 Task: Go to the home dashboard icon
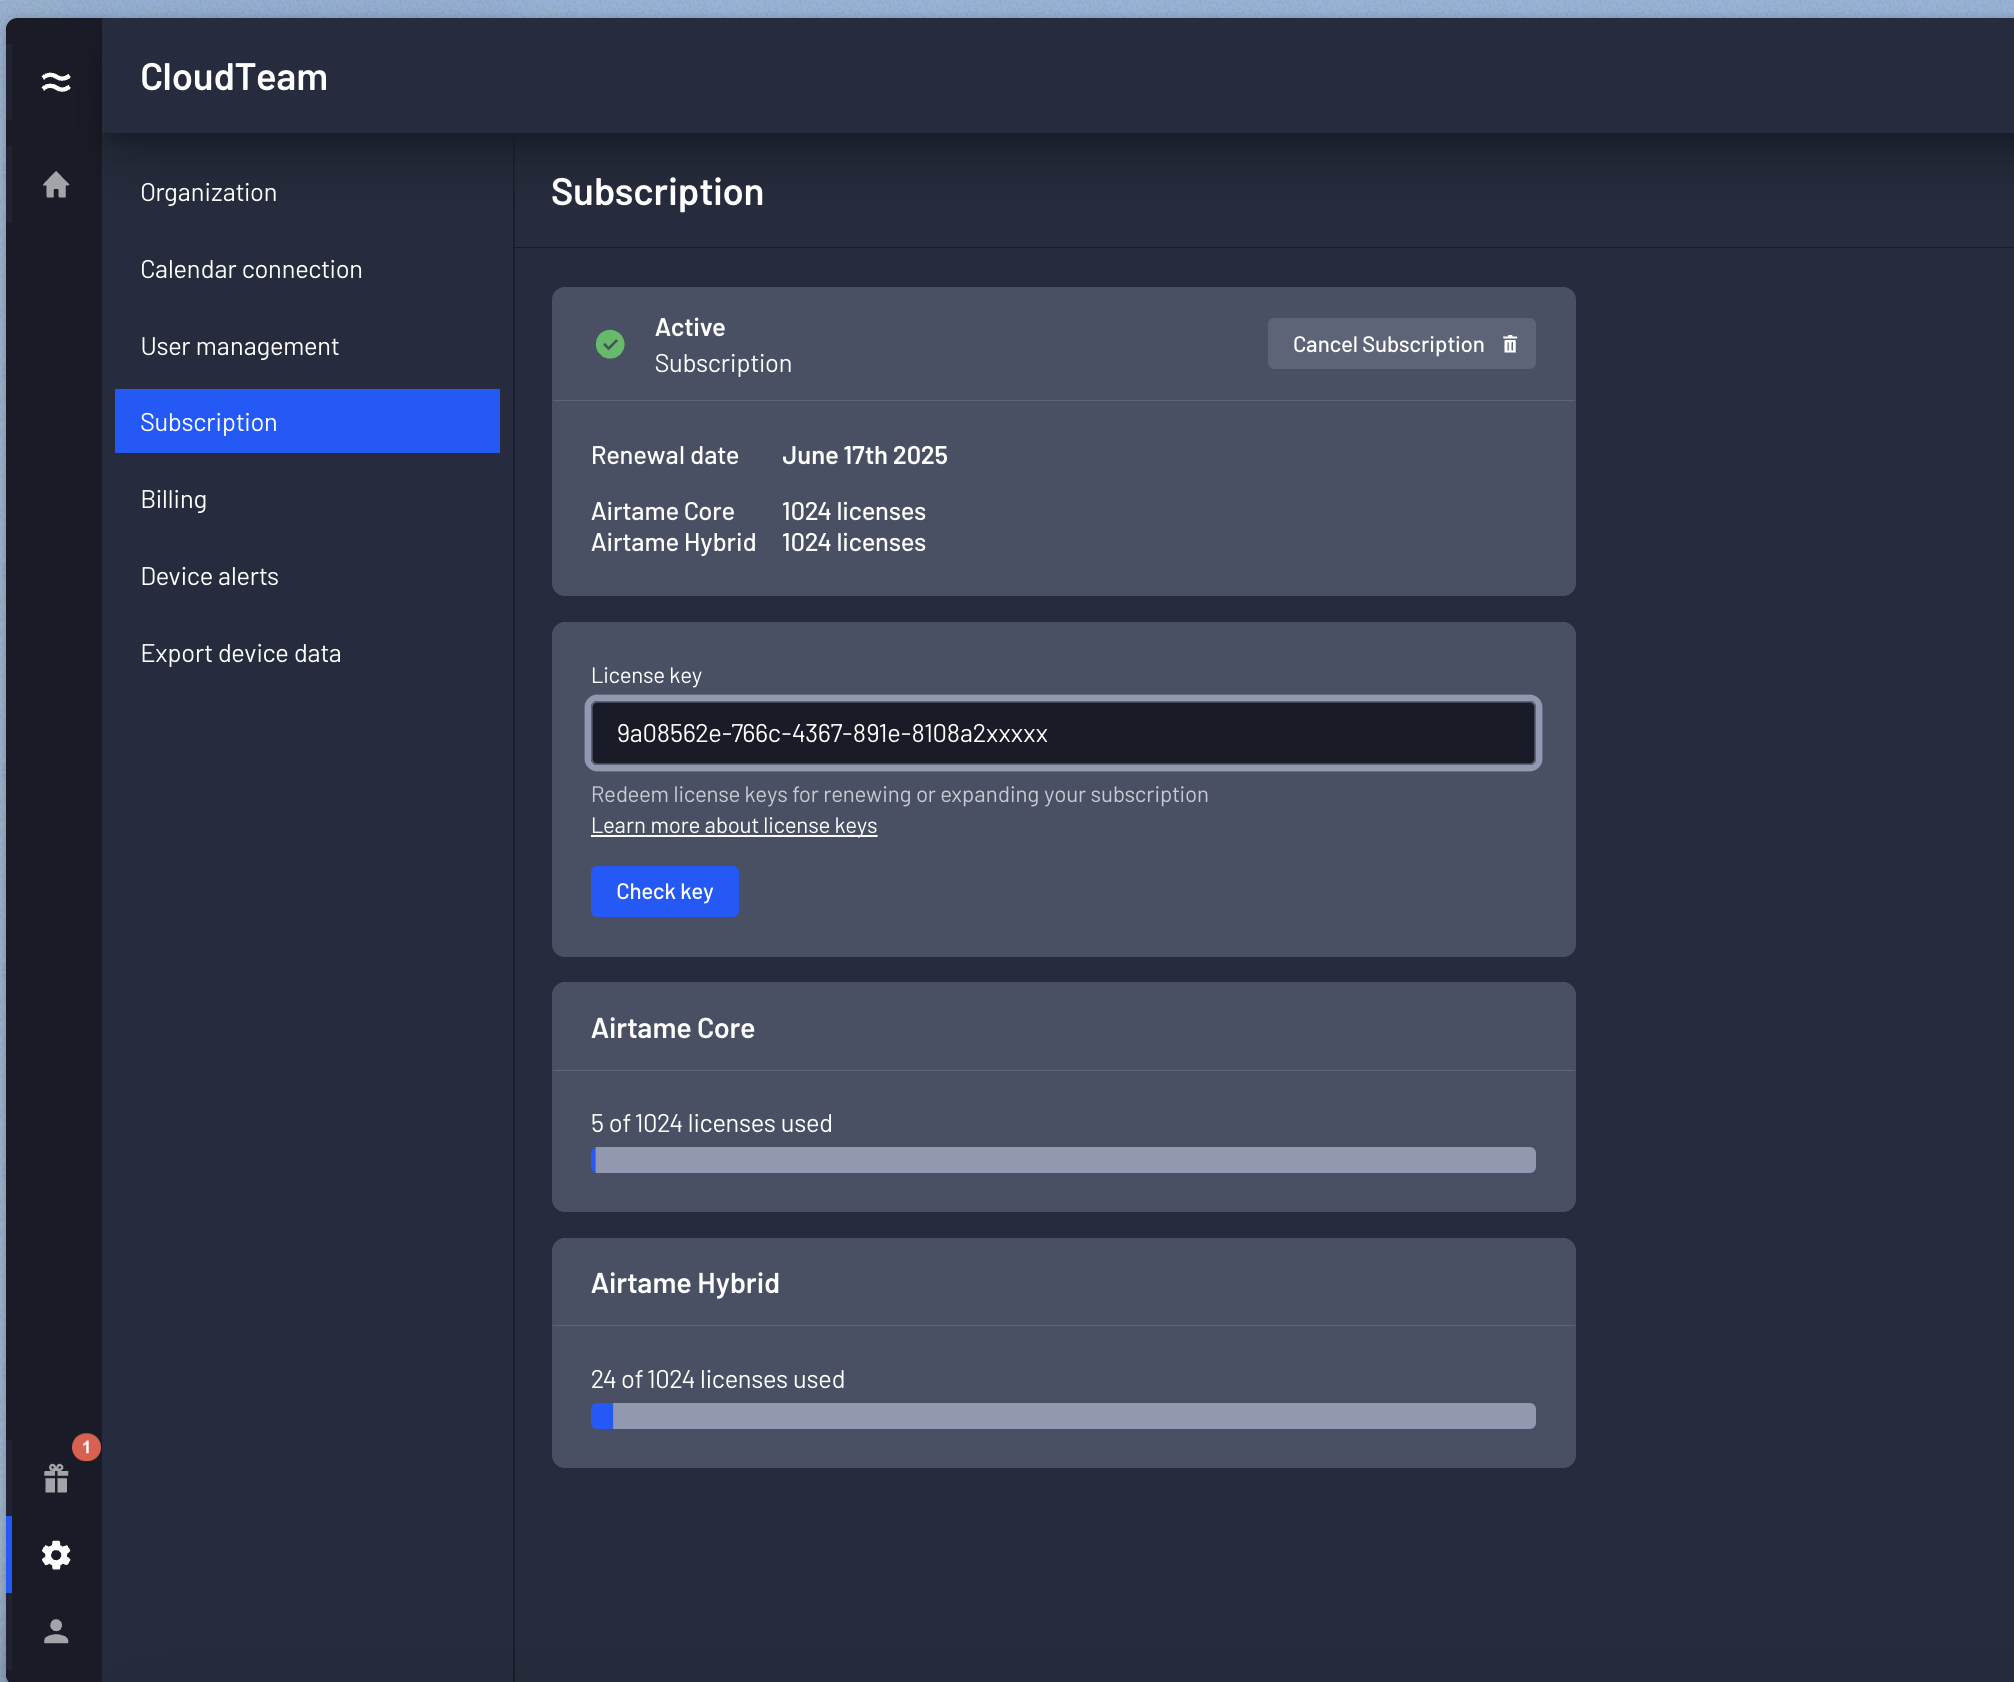pyautogui.click(x=56, y=184)
